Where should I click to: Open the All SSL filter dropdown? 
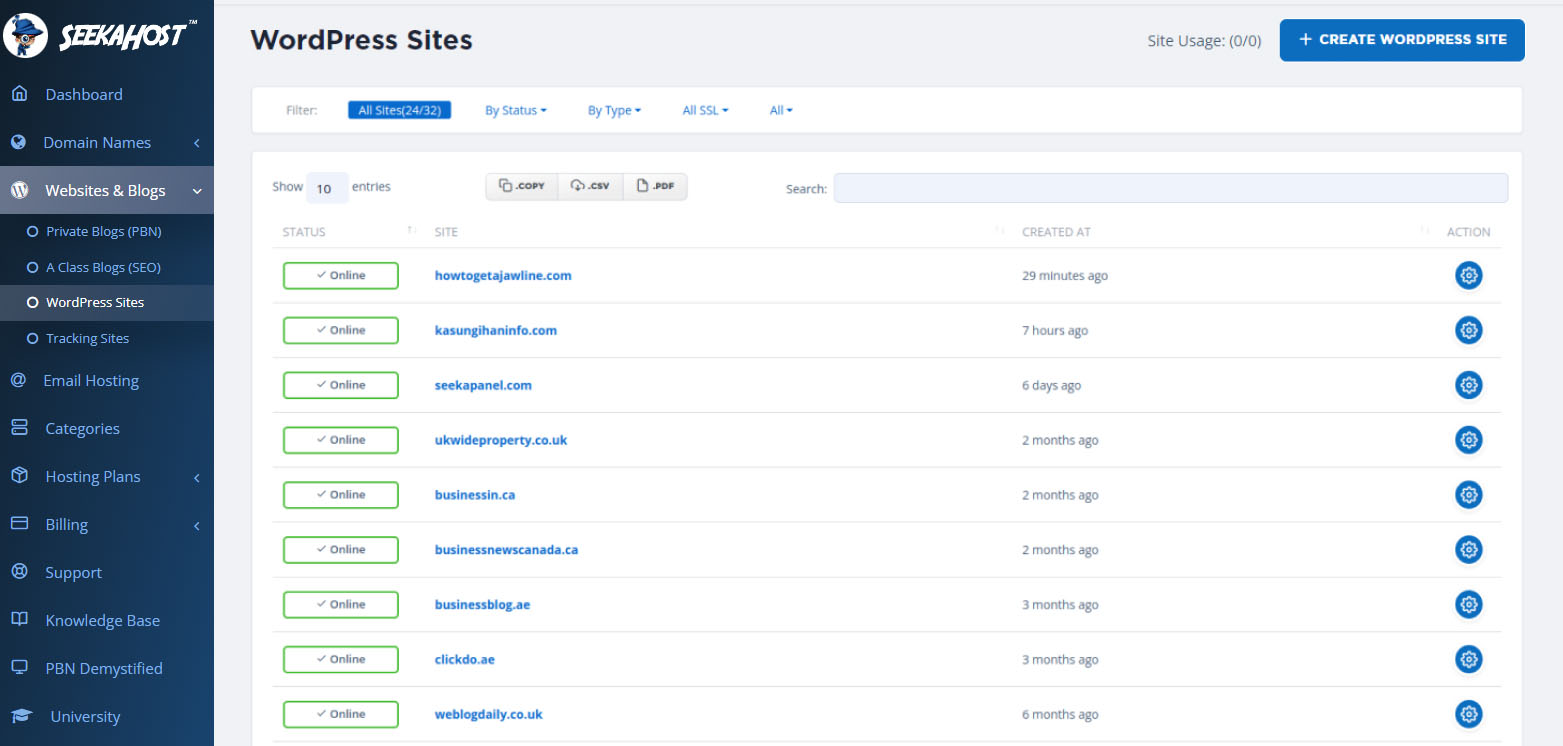[x=705, y=111]
